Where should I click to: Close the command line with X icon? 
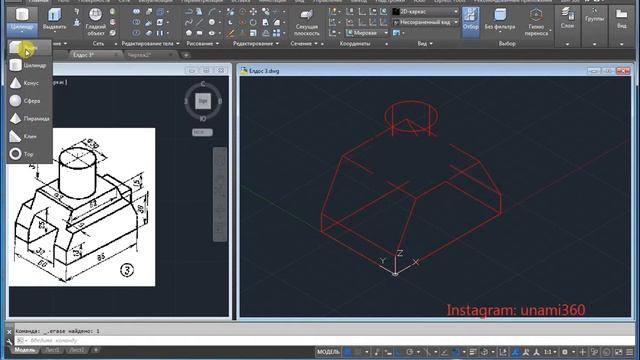(9, 332)
